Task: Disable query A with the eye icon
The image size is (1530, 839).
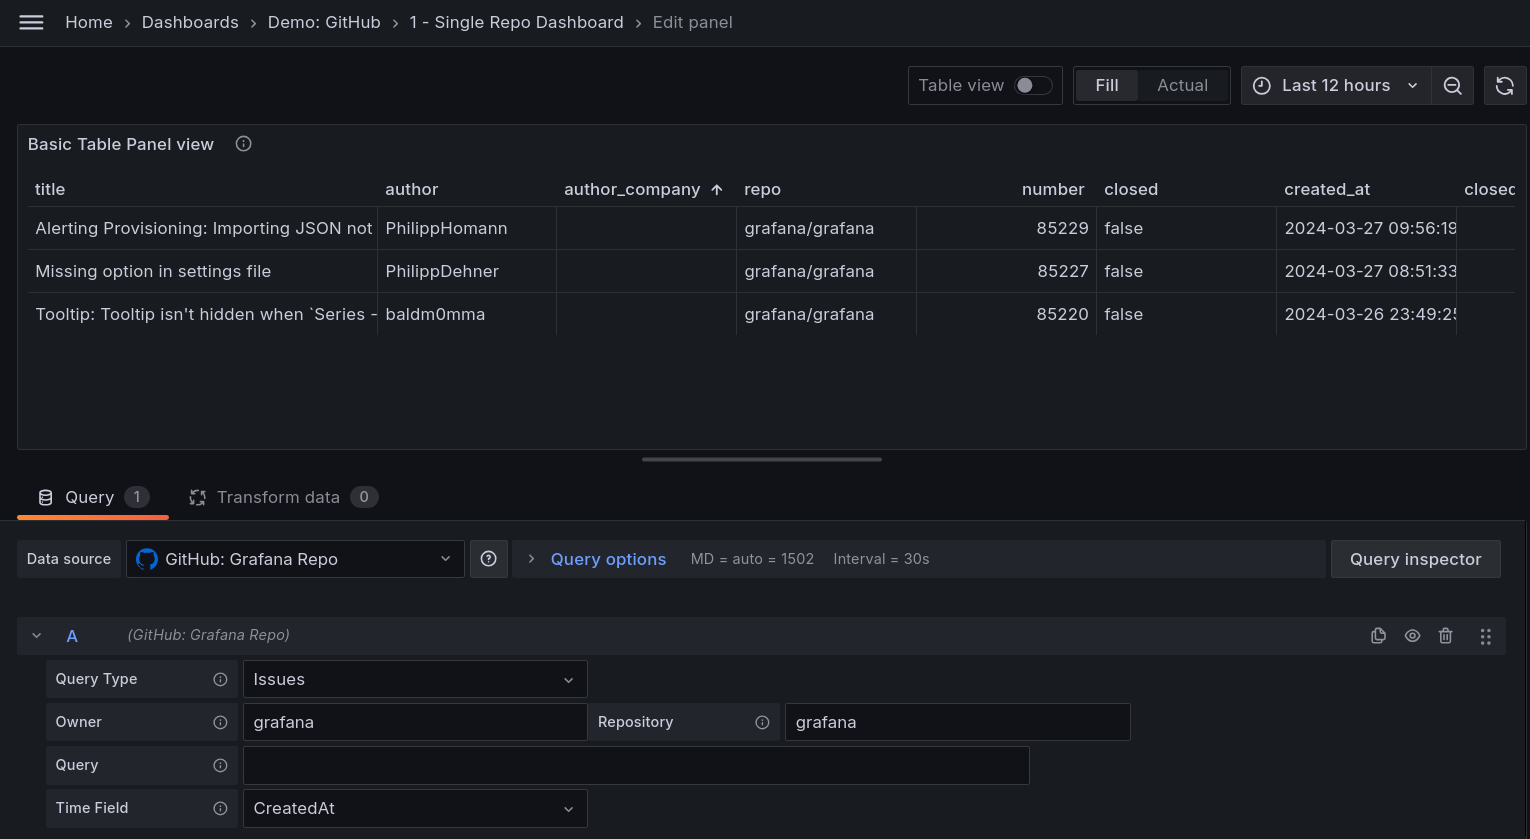Action: coord(1412,635)
